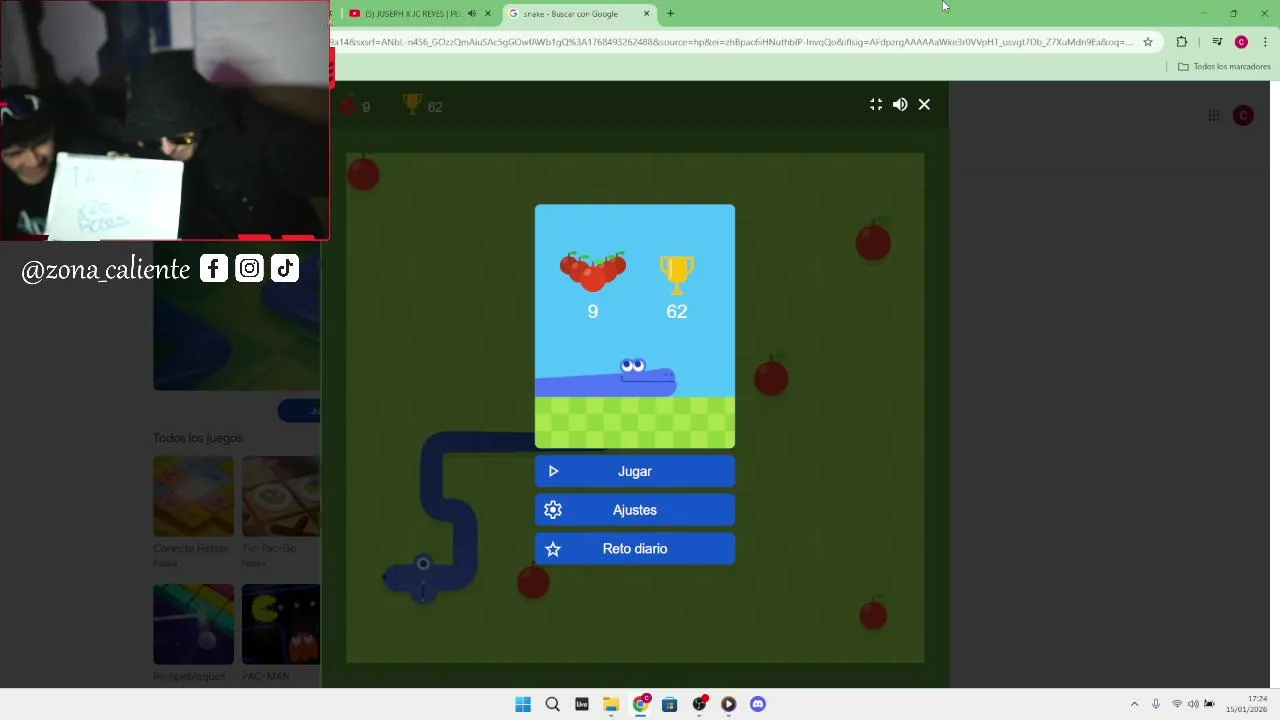
Task: Click the Facebook icon in the overlay
Action: (x=214, y=268)
